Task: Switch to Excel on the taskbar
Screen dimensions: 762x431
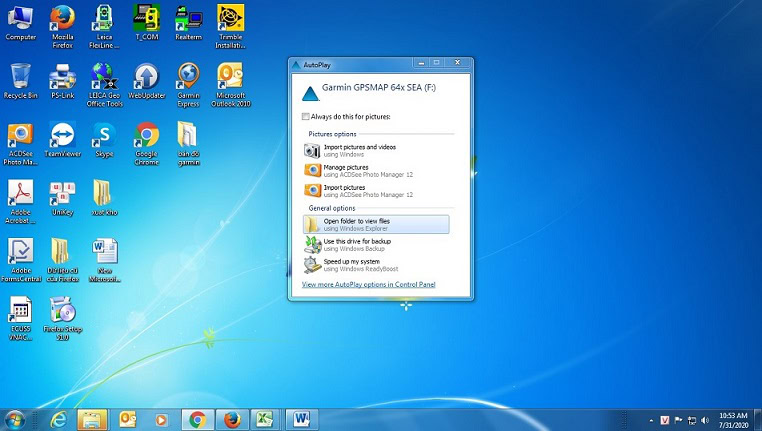Action: (x=264, y=420)
